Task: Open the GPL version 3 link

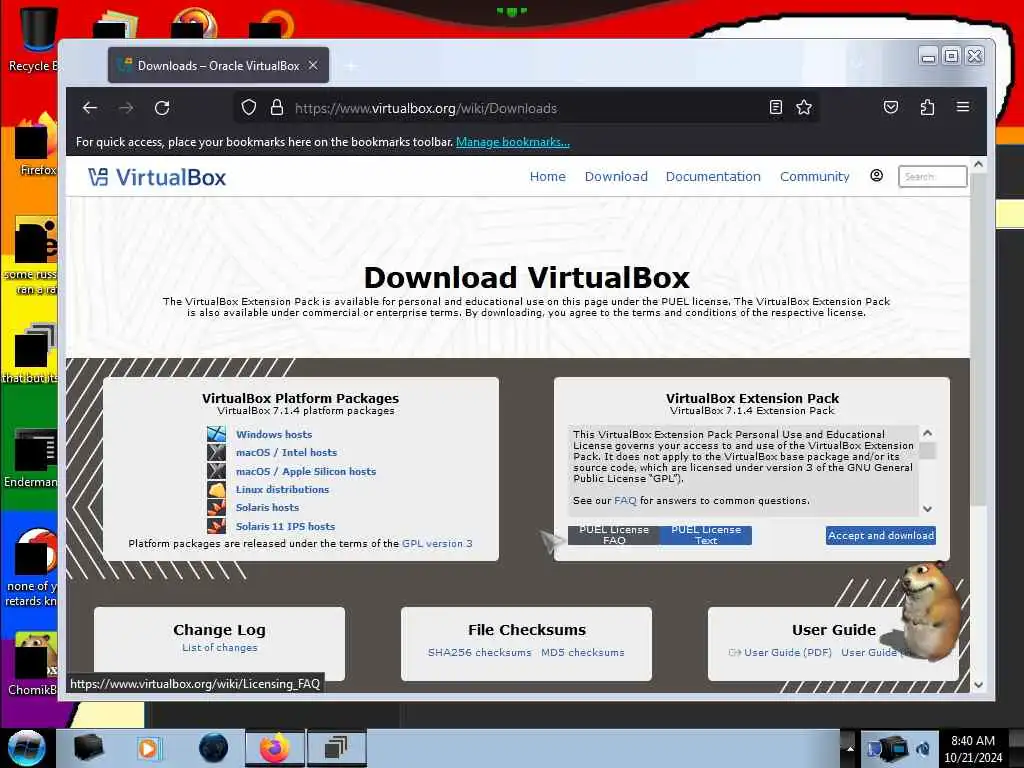Action: pyautogui.click(x=437, y=543)
